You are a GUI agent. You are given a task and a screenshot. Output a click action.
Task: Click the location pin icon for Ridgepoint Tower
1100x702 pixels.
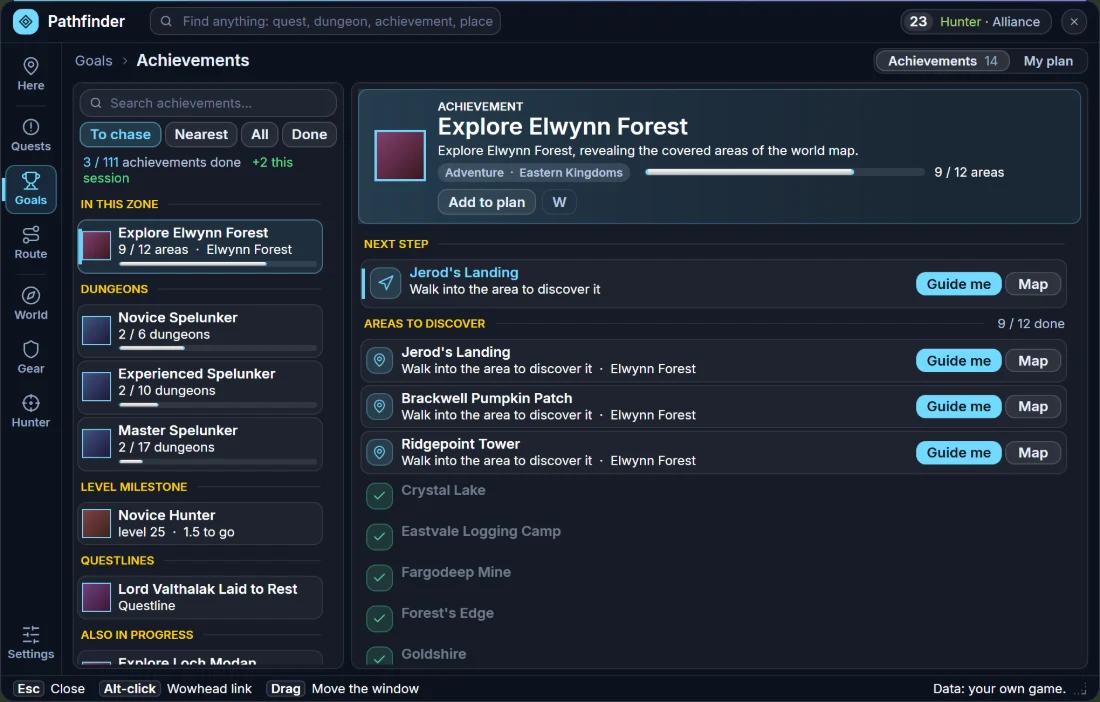(x=380, y=453)
